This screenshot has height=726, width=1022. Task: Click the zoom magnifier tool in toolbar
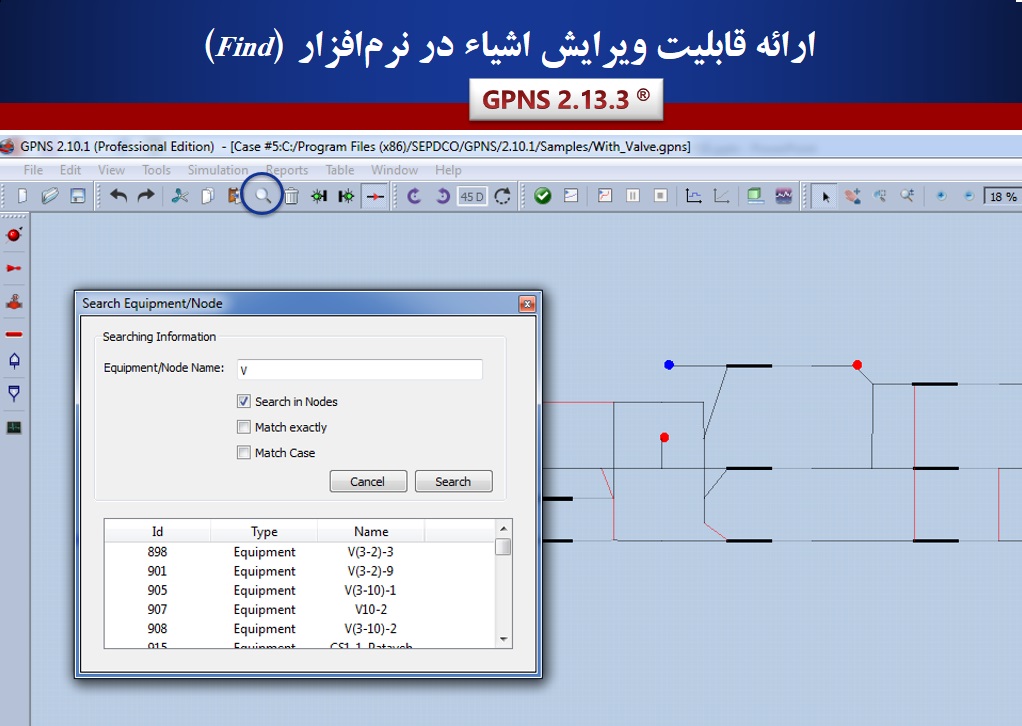907,196
